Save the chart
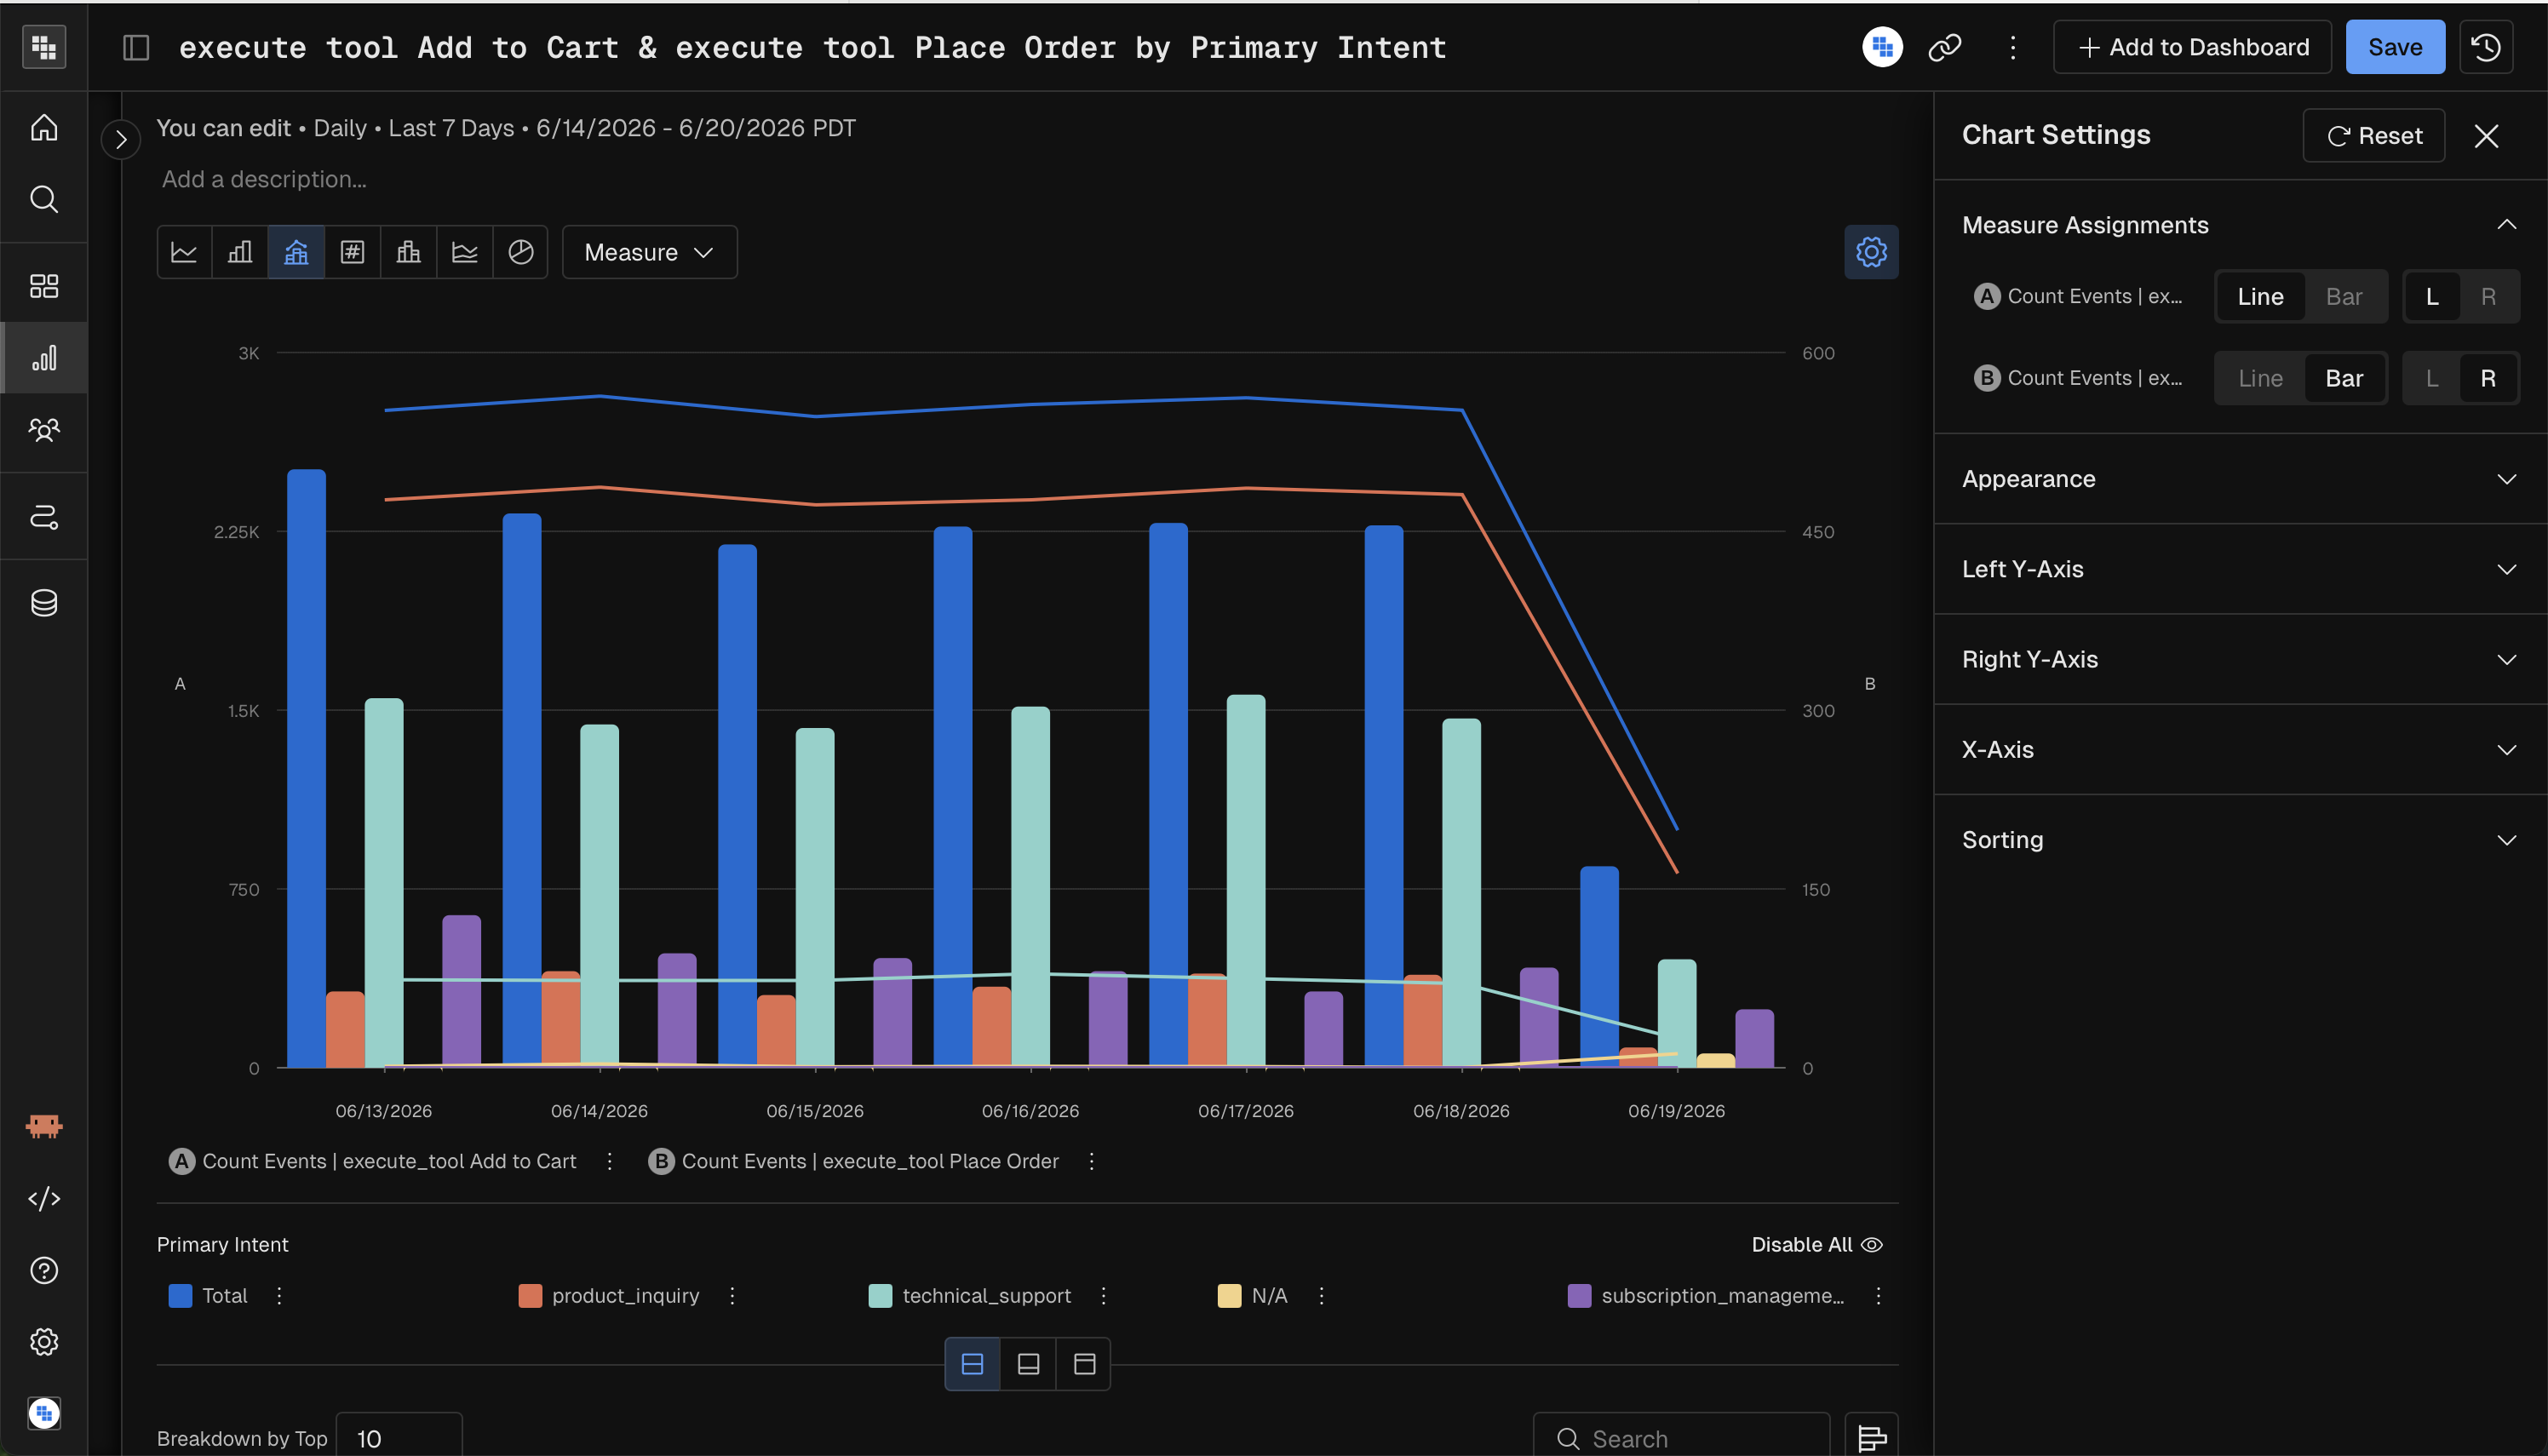Screen dimensions: 2548x1456 [x=2395, y=47]
